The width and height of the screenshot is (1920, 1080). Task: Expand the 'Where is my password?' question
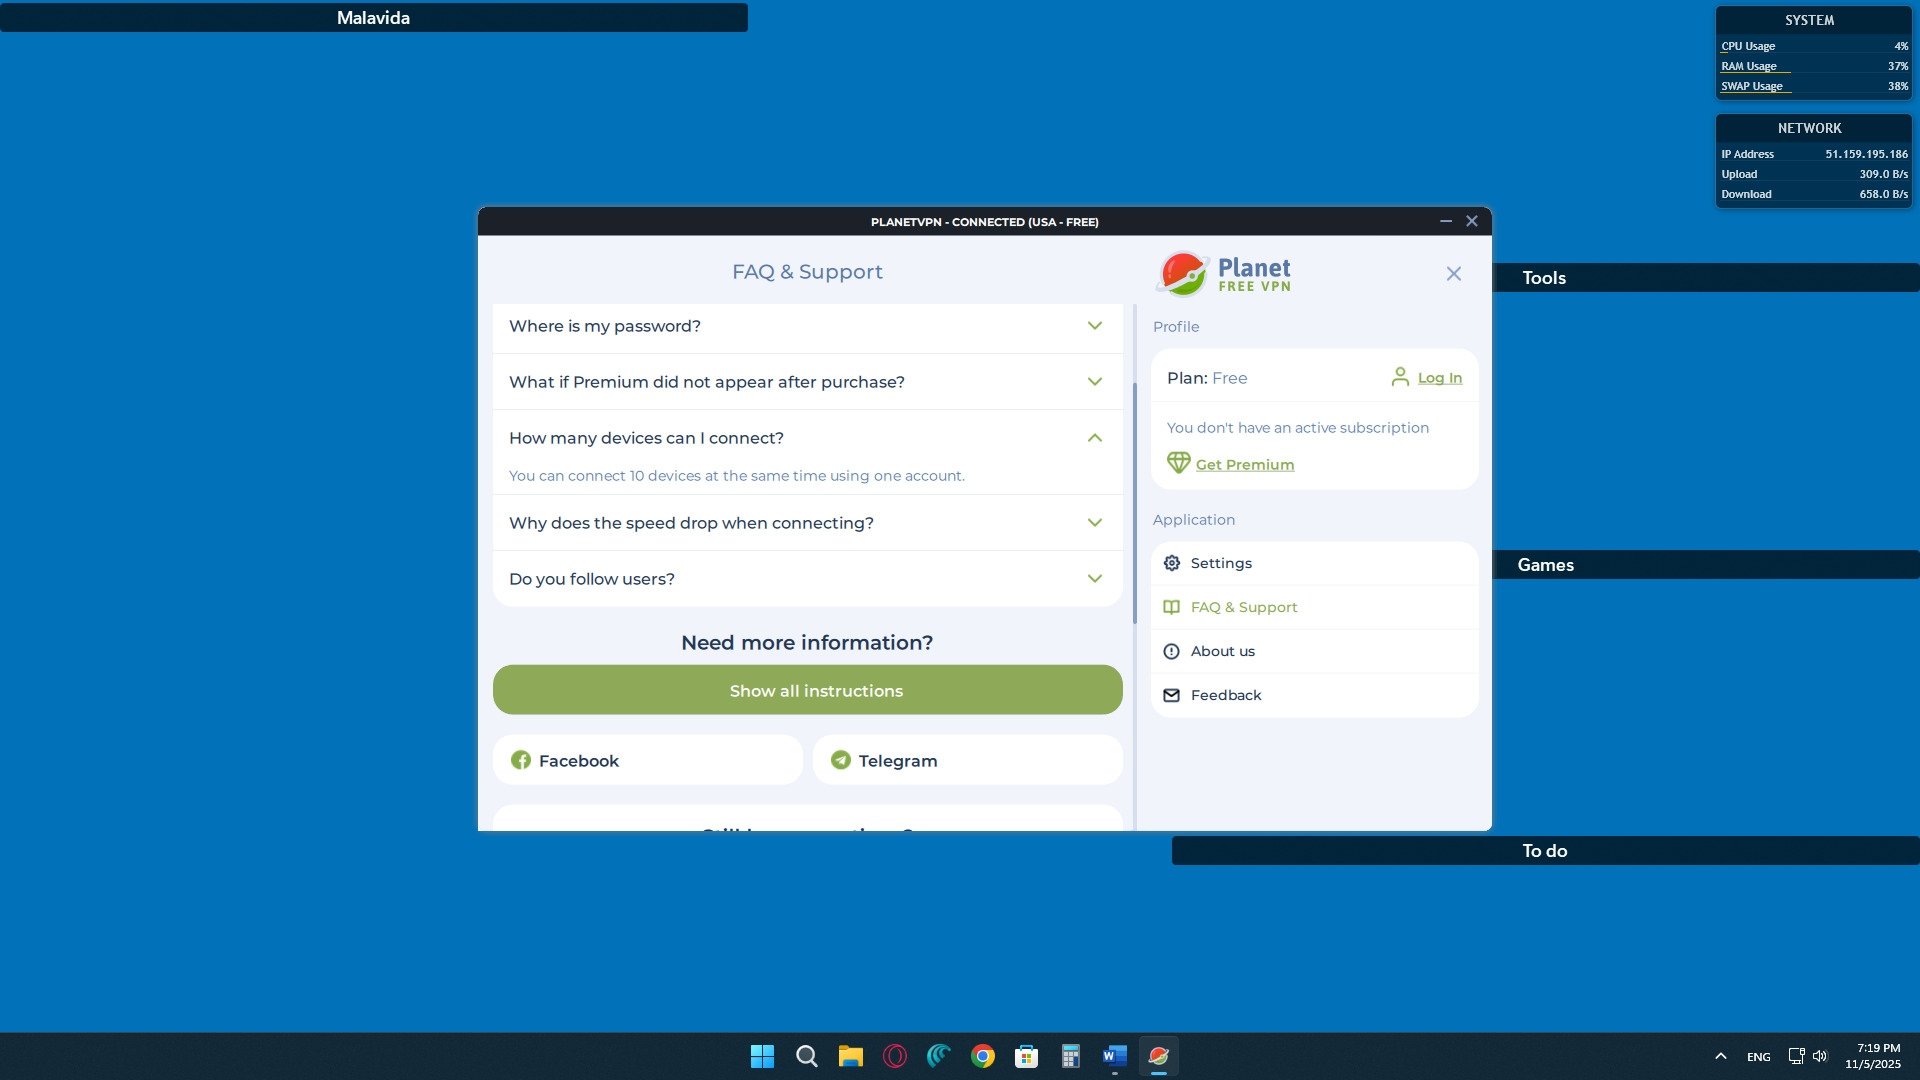(807, 326)
